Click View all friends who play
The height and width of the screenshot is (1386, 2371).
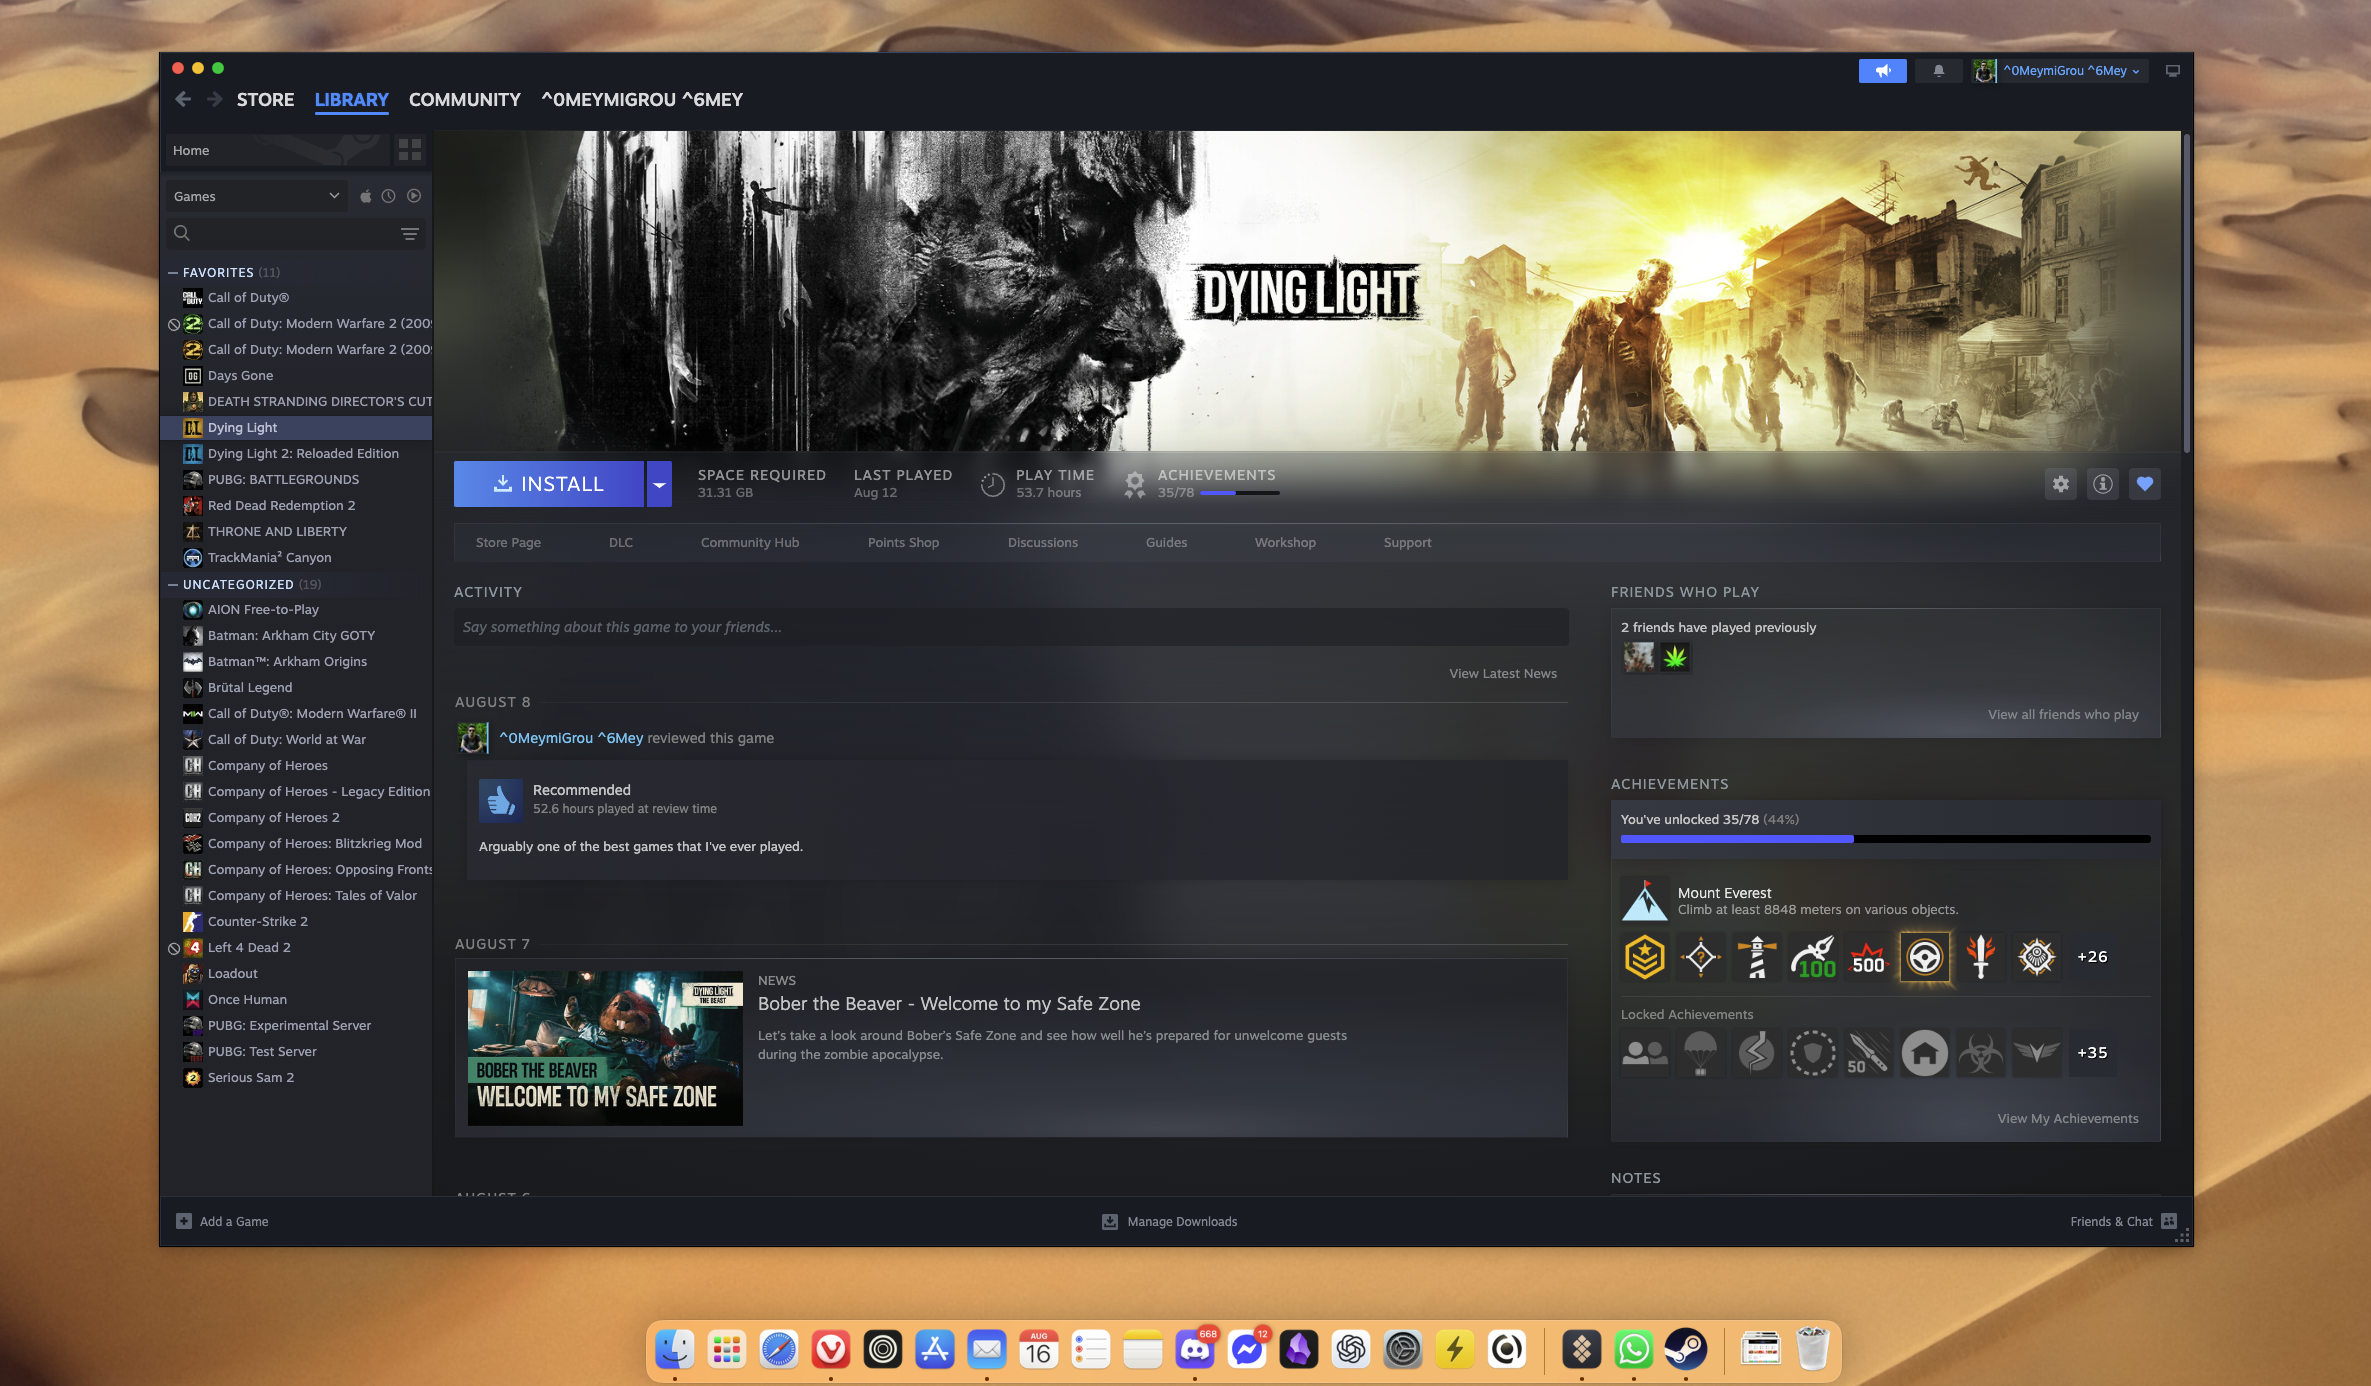pos(2063,715)
